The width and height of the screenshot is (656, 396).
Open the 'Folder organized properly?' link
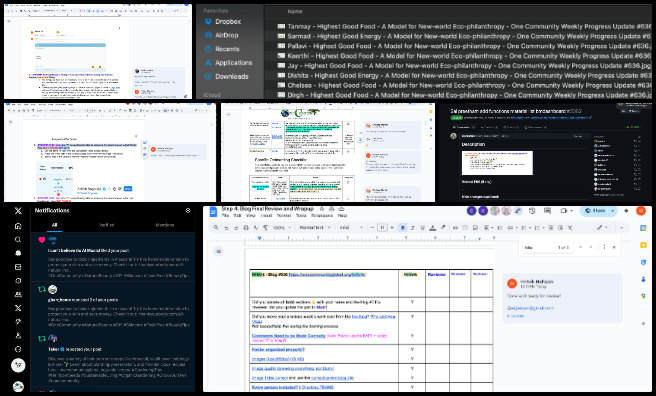(278, 349)
